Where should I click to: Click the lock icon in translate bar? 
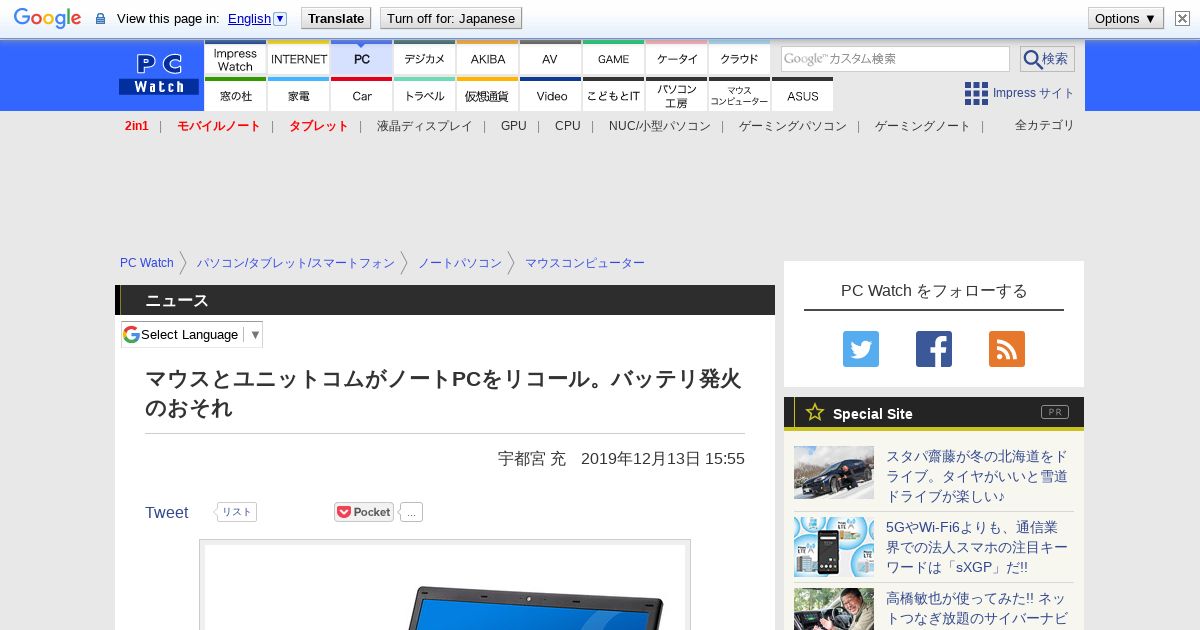100,18
